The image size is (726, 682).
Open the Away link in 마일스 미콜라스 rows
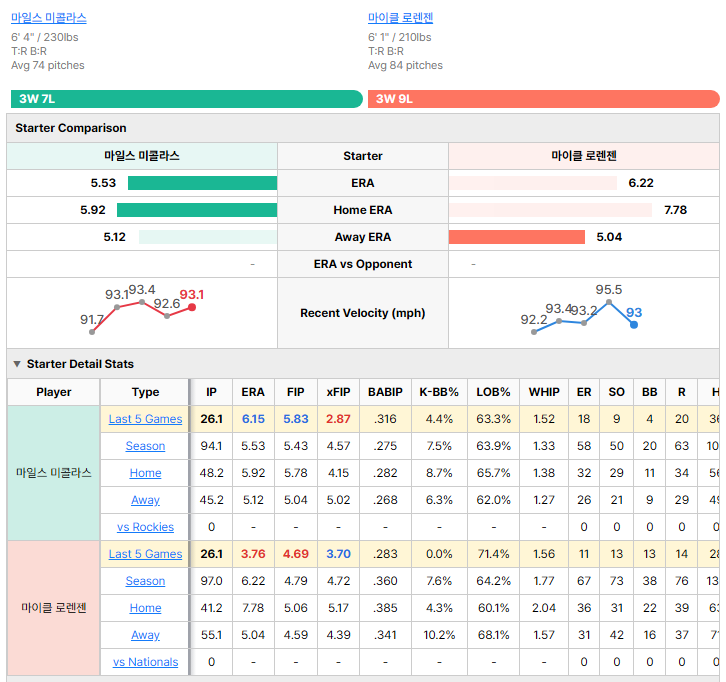point(145,500)
